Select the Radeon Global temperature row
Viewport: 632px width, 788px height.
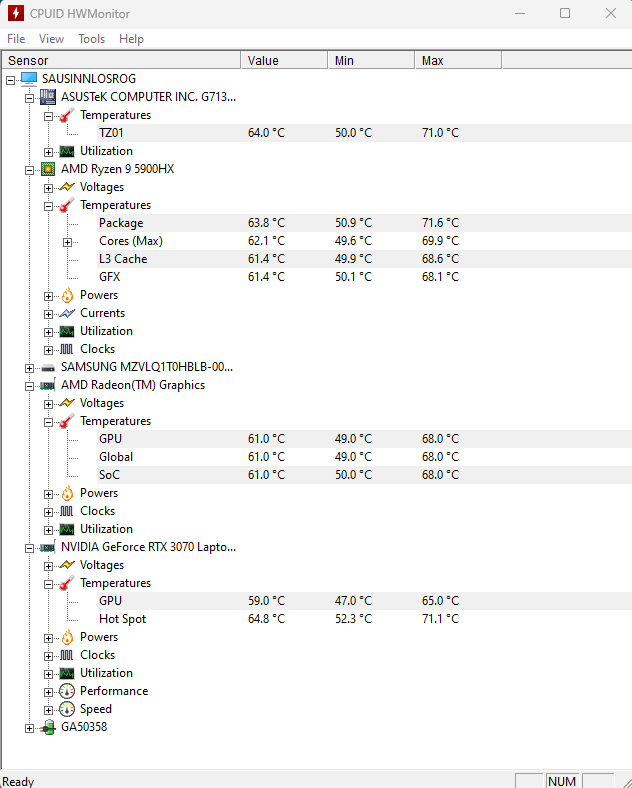click(x=364, y=457)
